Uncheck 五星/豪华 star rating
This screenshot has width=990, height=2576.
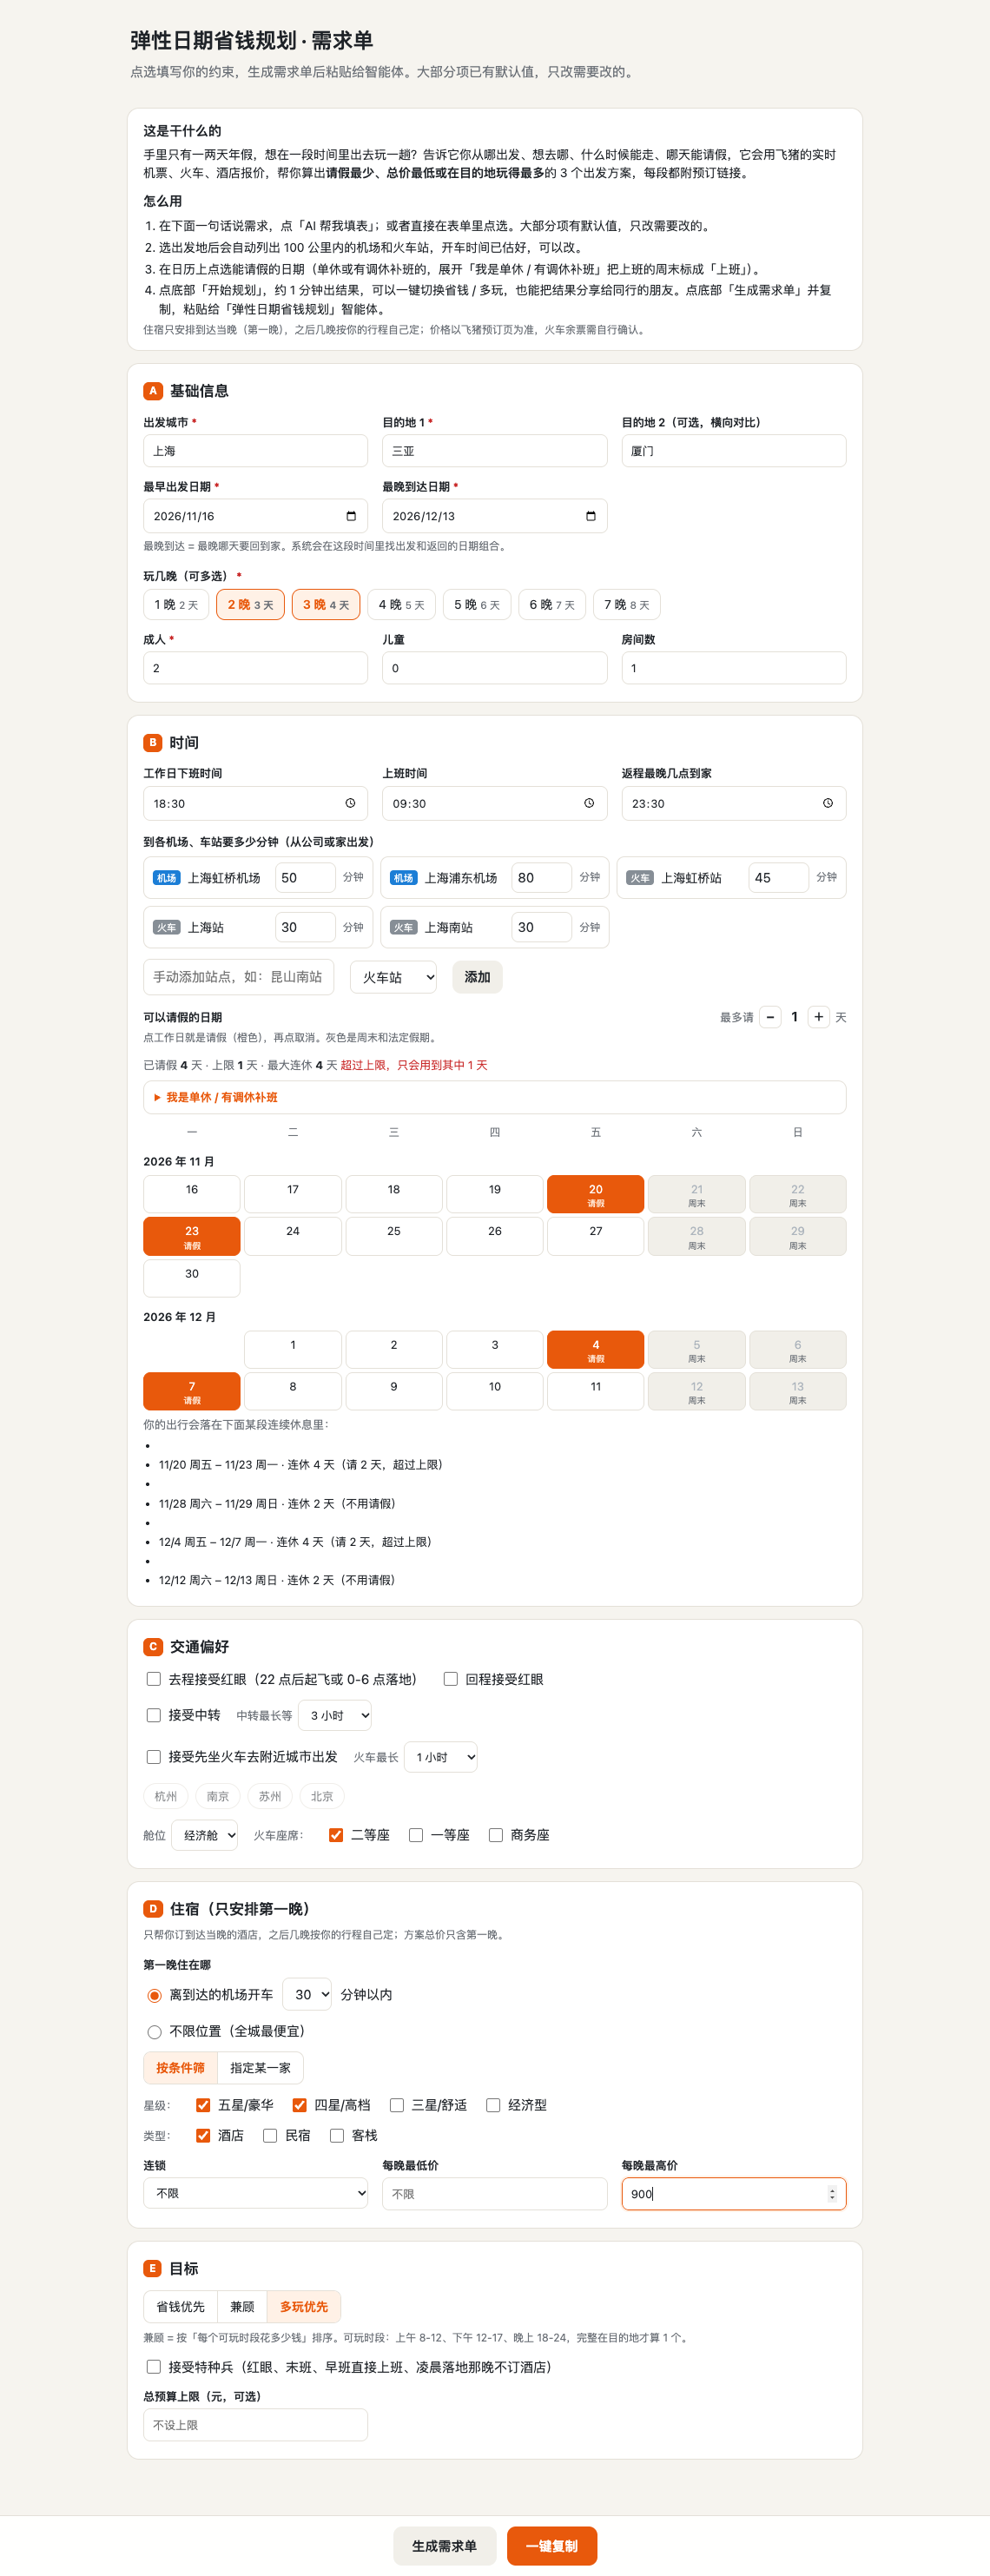click(x=203, y=2105)
